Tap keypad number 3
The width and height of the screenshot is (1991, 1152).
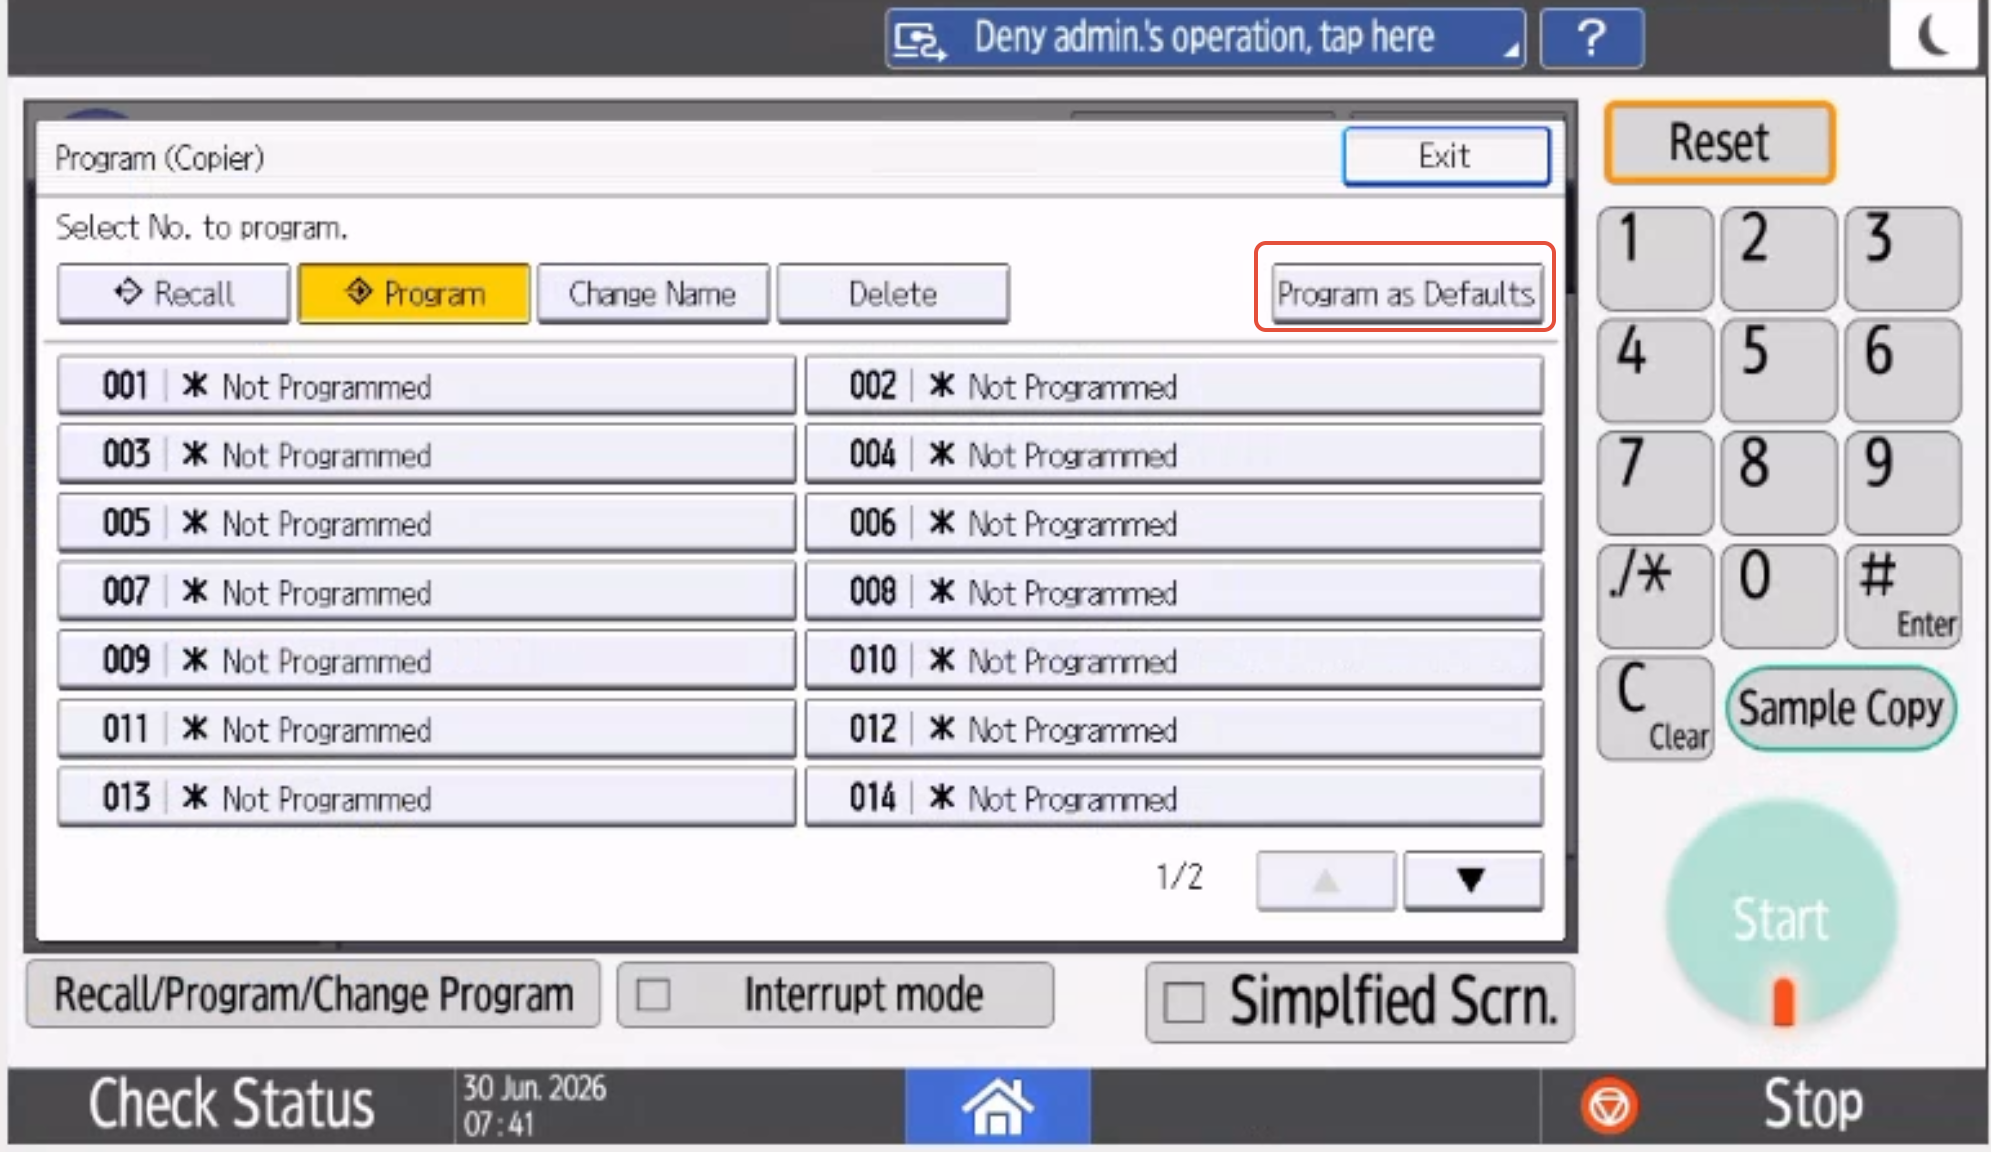coord(1902,259)
